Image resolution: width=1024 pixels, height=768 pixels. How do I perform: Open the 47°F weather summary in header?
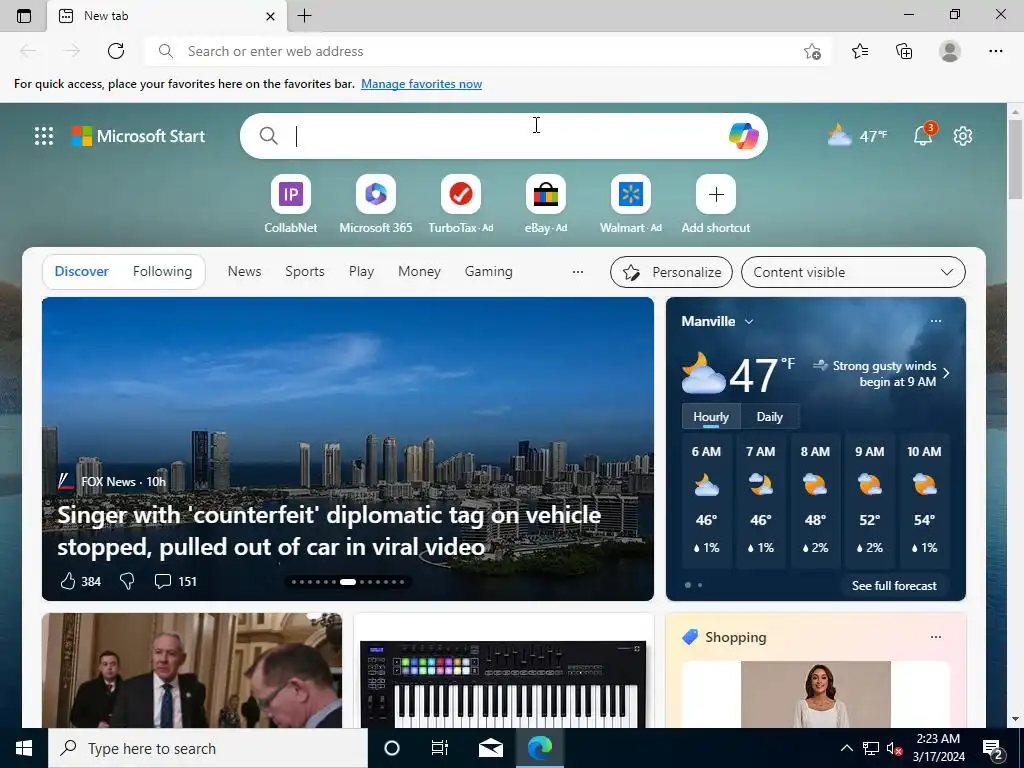tap(857, 136)
